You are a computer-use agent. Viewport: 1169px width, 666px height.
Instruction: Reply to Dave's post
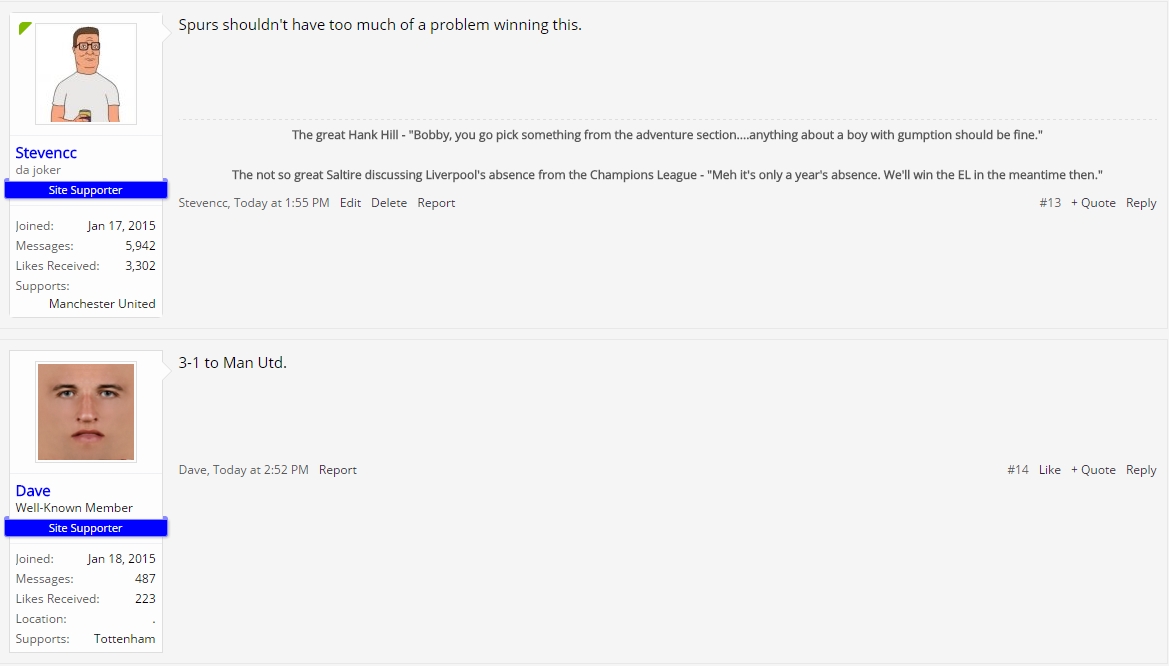point(1141,470)
